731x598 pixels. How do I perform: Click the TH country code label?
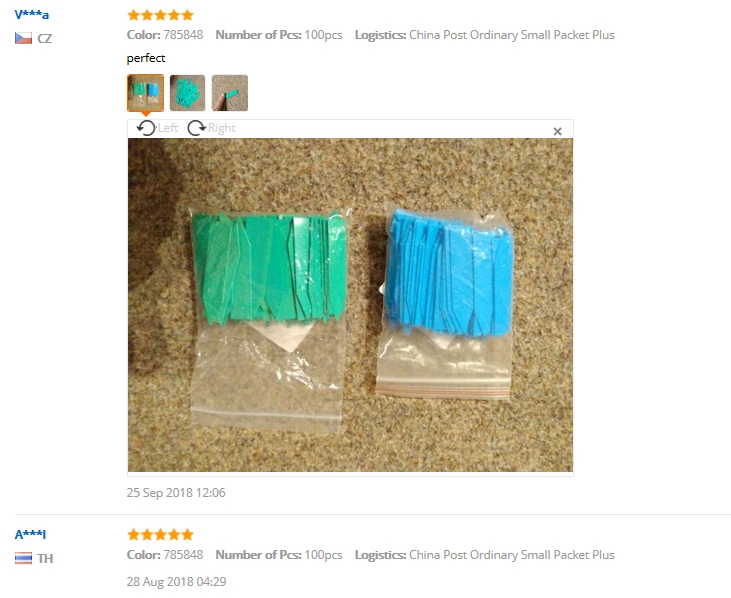(x=45, y=558)
